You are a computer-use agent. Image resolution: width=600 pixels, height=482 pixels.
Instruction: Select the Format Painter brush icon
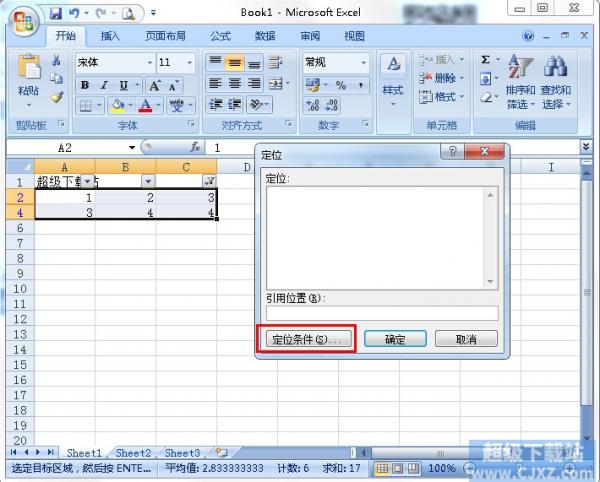(57, 98)
